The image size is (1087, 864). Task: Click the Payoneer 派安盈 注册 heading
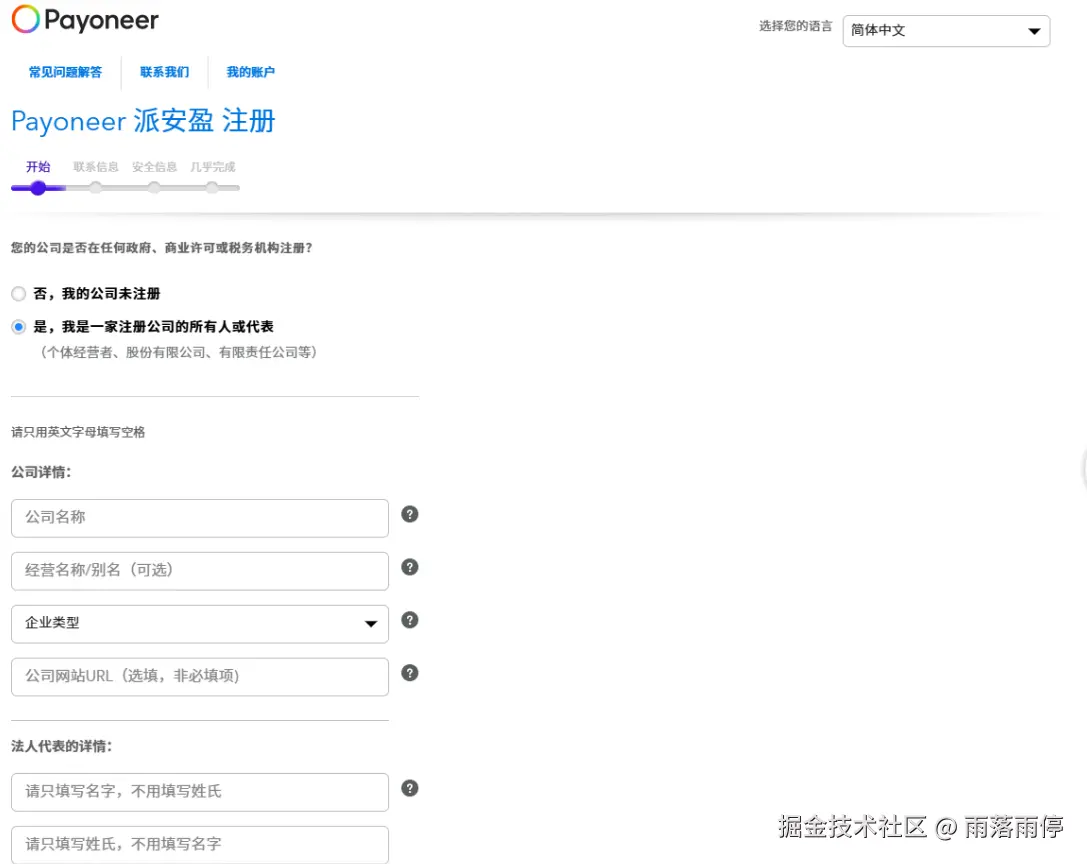(x=144, y=121)
